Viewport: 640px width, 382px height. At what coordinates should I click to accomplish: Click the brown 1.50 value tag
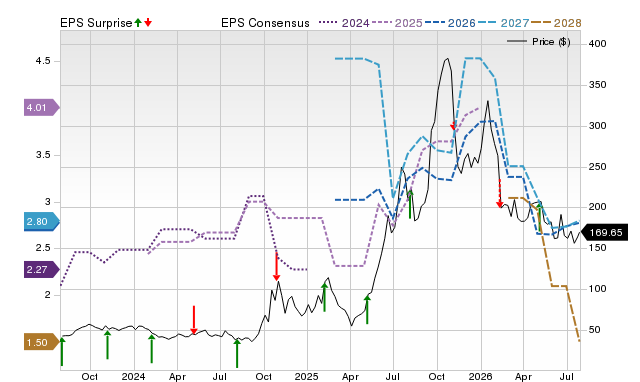(42, 342)
